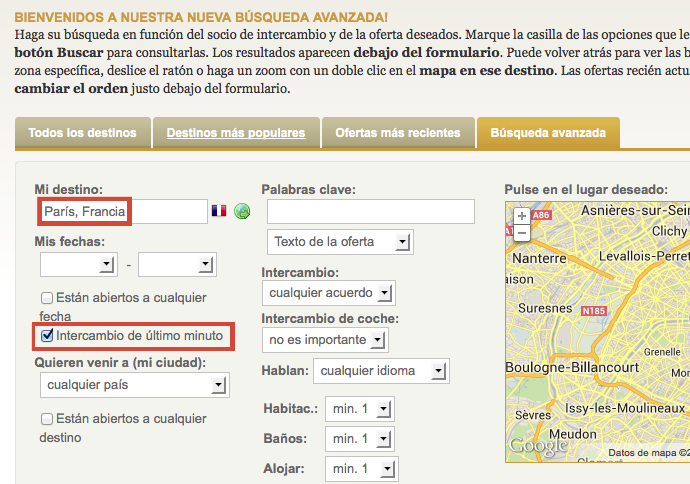Viewport: 690px width, 484px height.
Task: Click the Meudon label on the map
Action: point(573,434)
